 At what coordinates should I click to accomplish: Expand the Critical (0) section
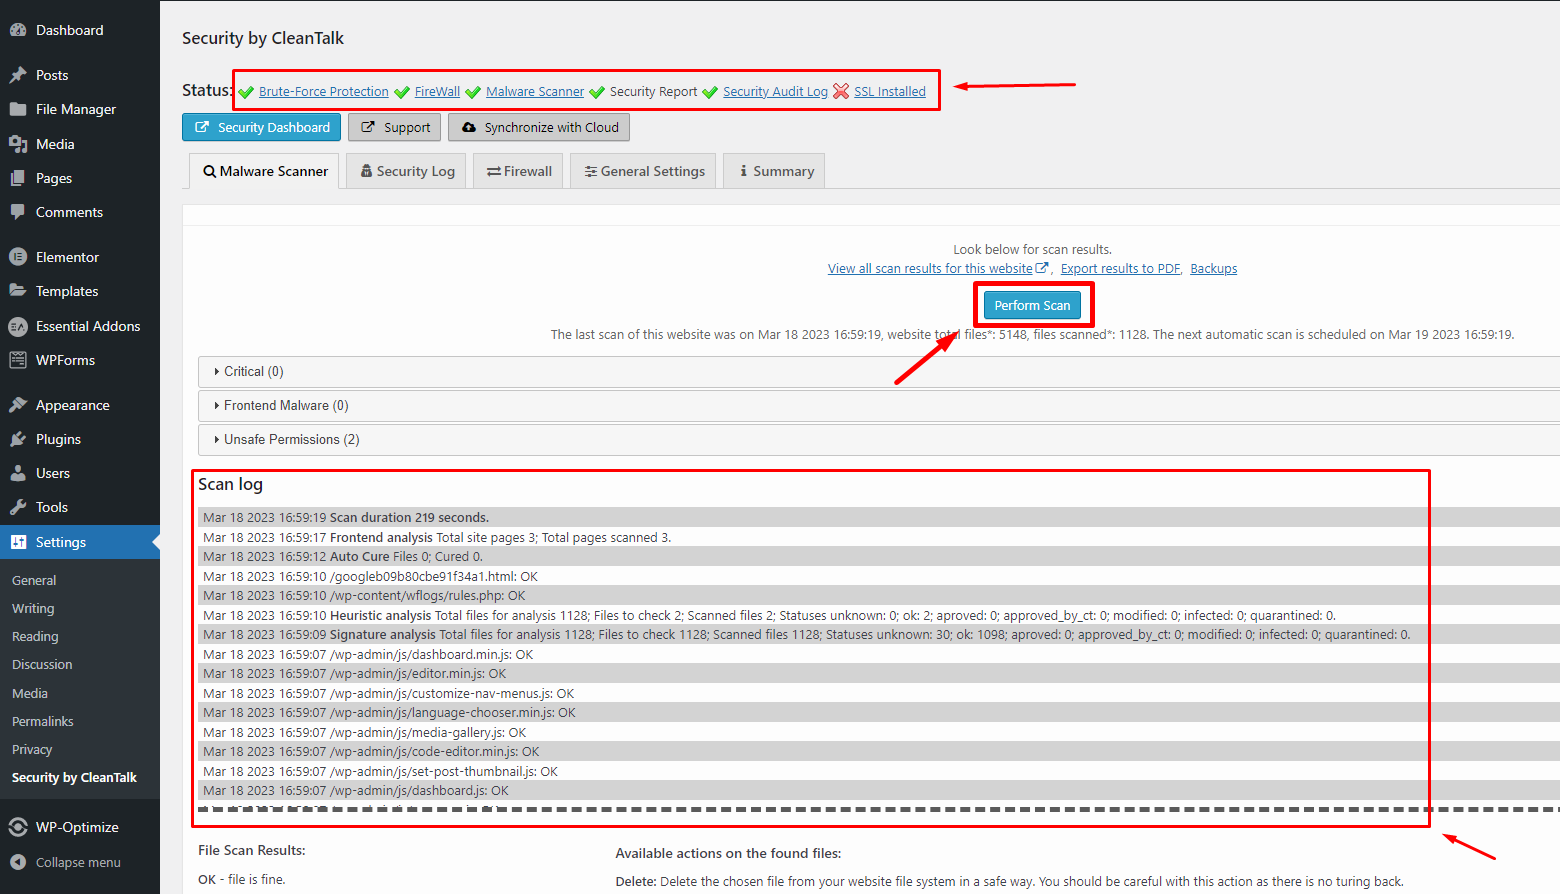pos(879,371)
